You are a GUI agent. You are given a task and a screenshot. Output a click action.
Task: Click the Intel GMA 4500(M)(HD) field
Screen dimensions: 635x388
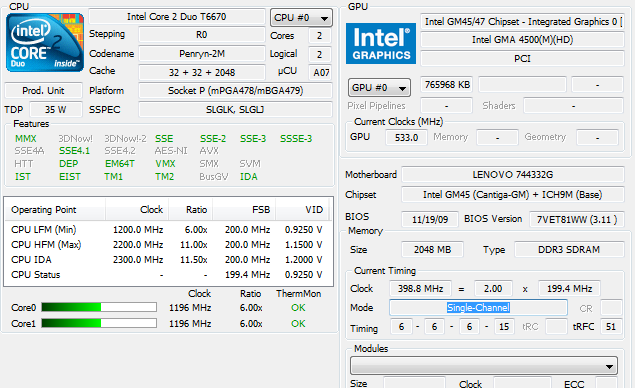pyautogui.click(x=522, y=40)
